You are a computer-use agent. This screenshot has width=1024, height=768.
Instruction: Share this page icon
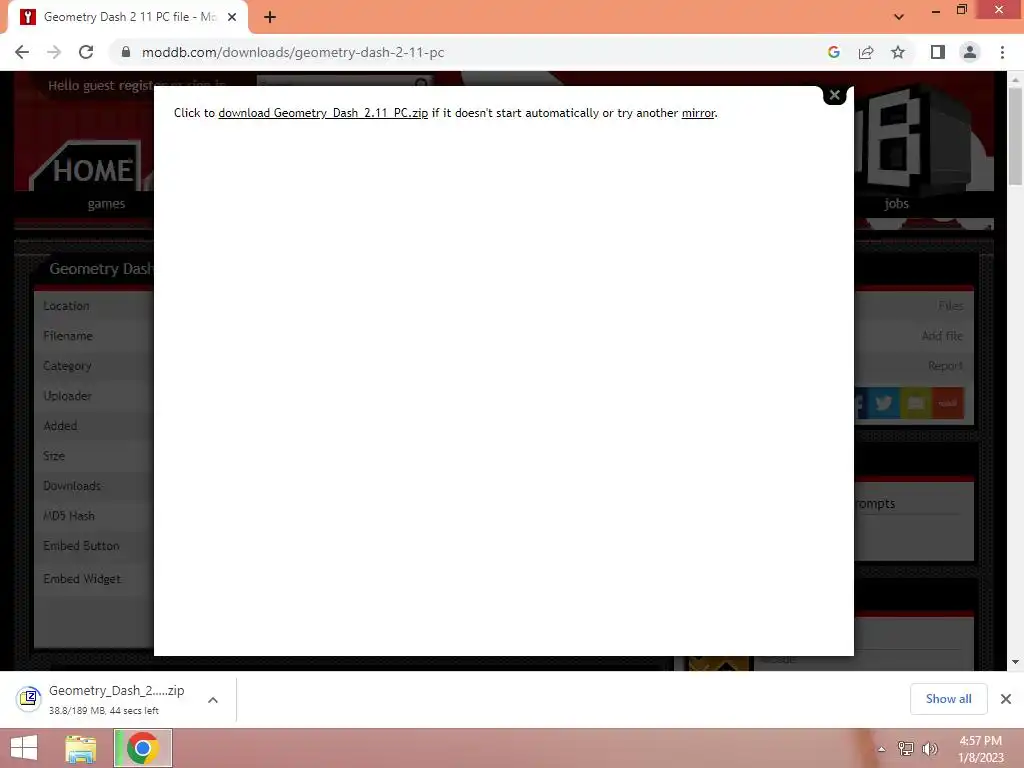(x=866, y=52)
